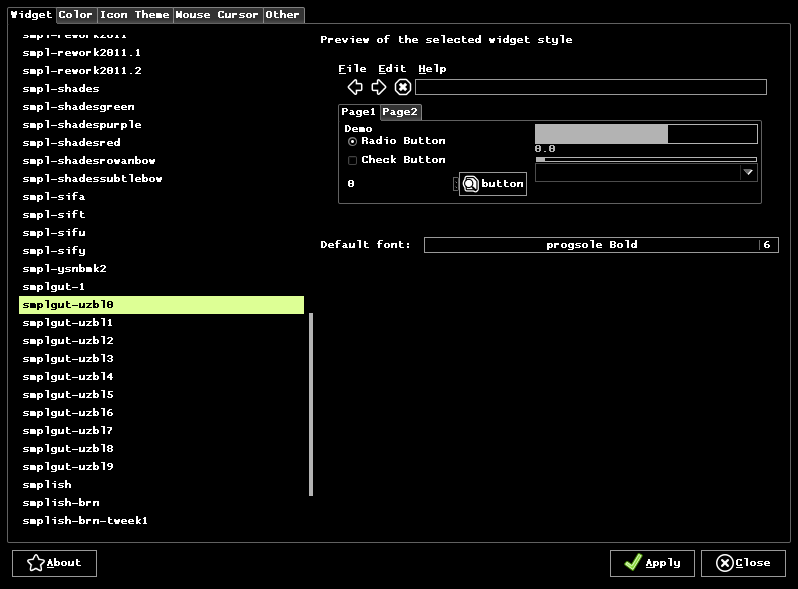Select theme smpl-rework2011.2
This screenshot has height=589, width=798.
point(161,71)
